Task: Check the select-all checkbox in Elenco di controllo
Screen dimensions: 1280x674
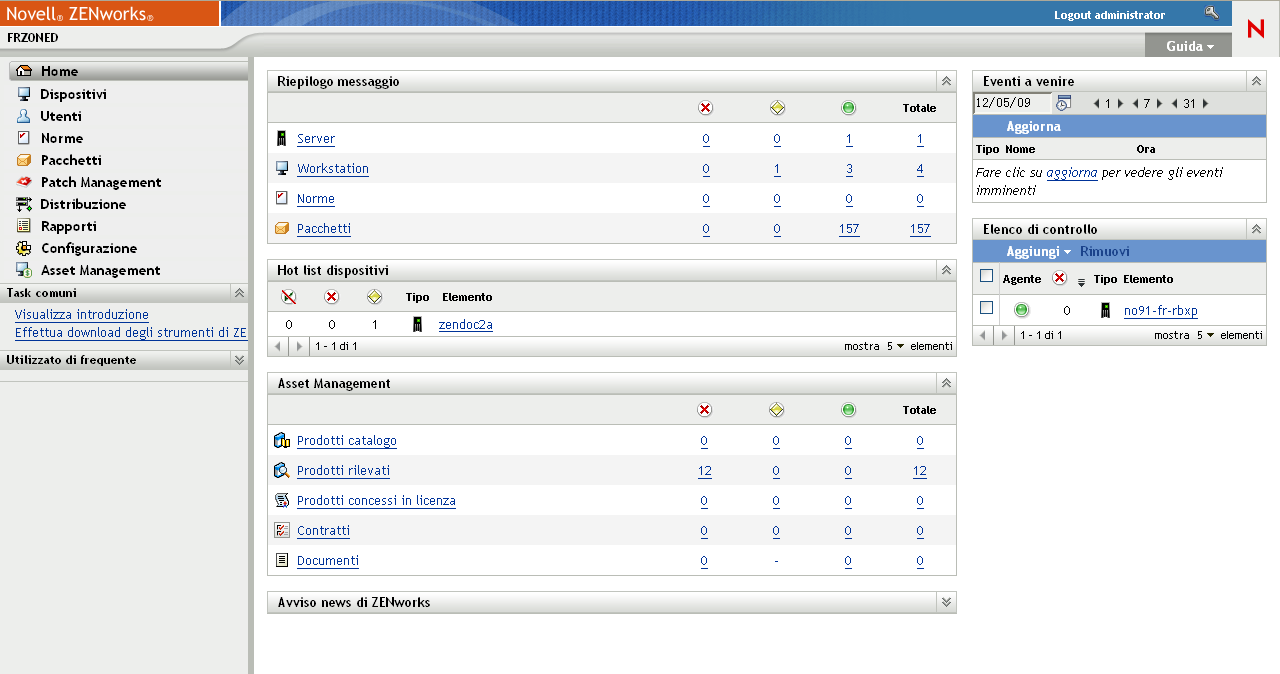Action: pyautogui.click(x=986, y=278)
